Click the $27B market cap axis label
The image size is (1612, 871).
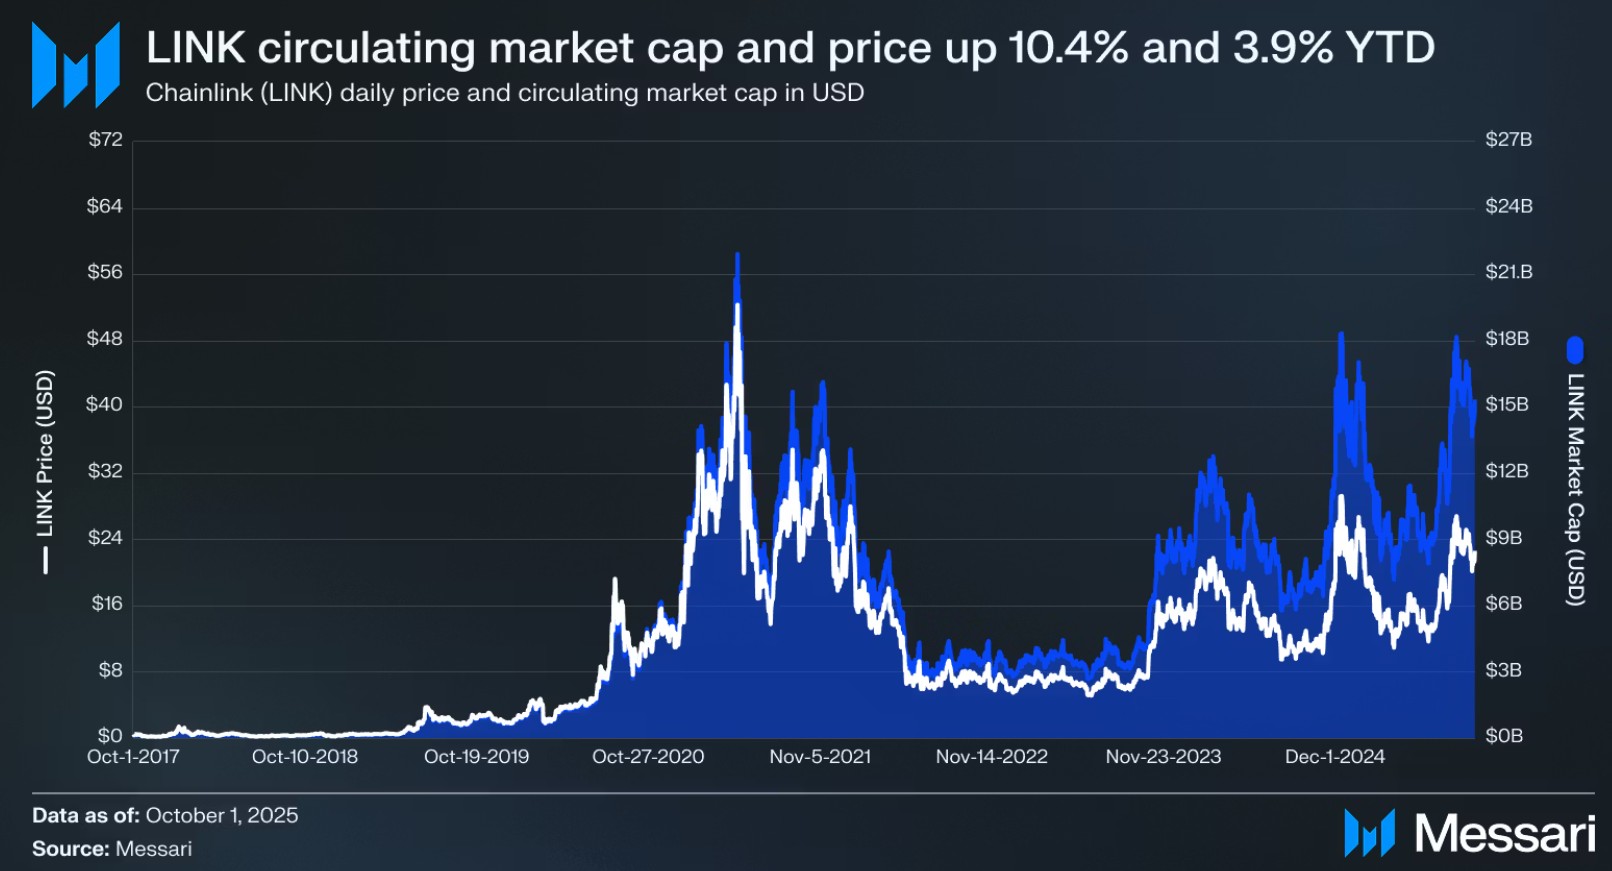1508,140
